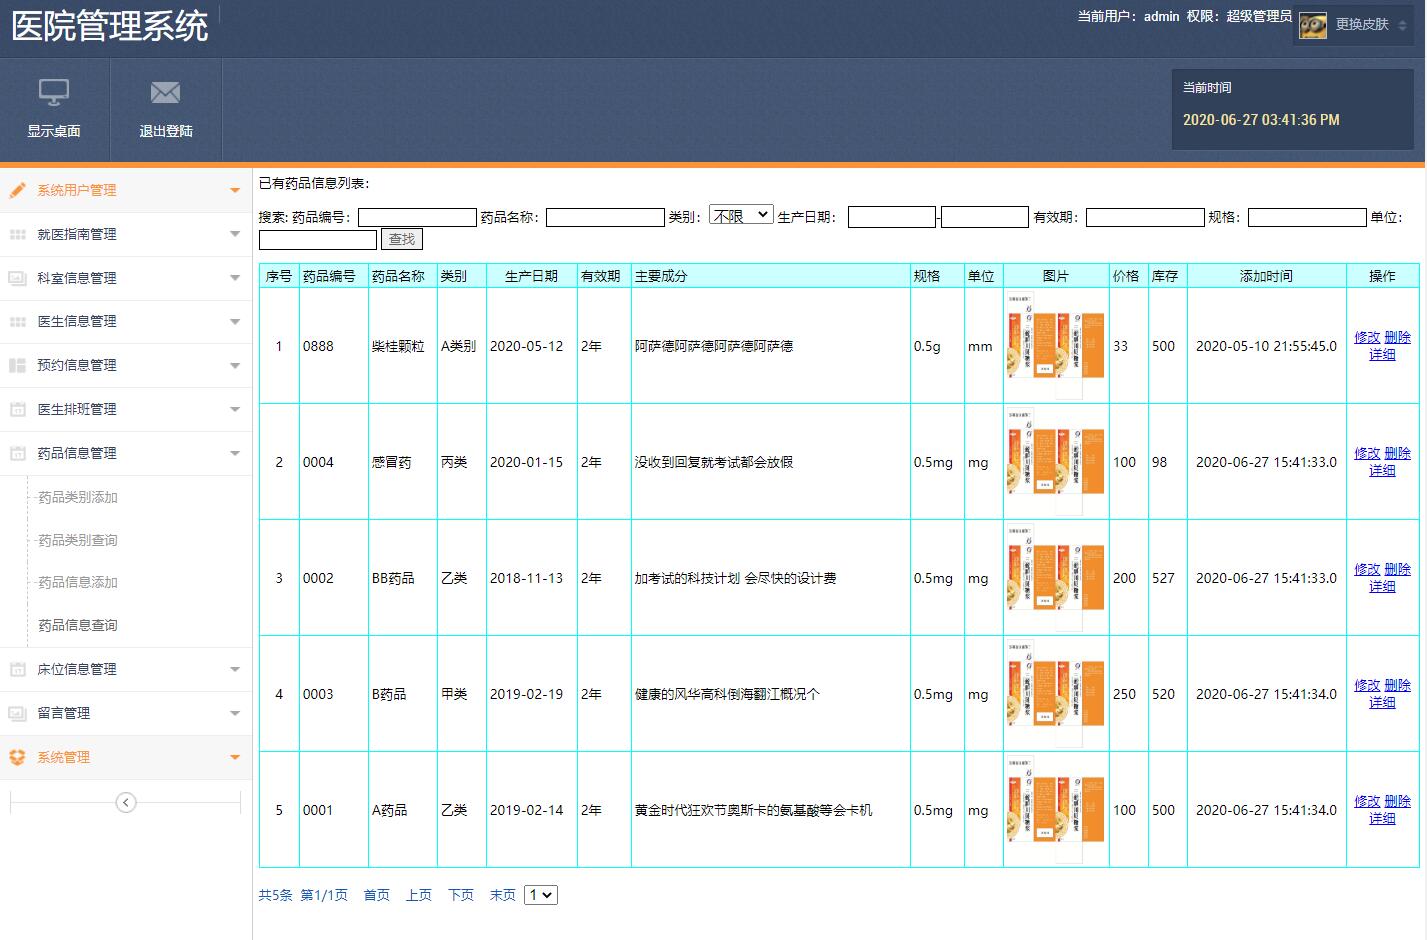
Task: Click the 退出登陆 logout envelope icon
Action: pyautogui.click(x=164, y=92)
